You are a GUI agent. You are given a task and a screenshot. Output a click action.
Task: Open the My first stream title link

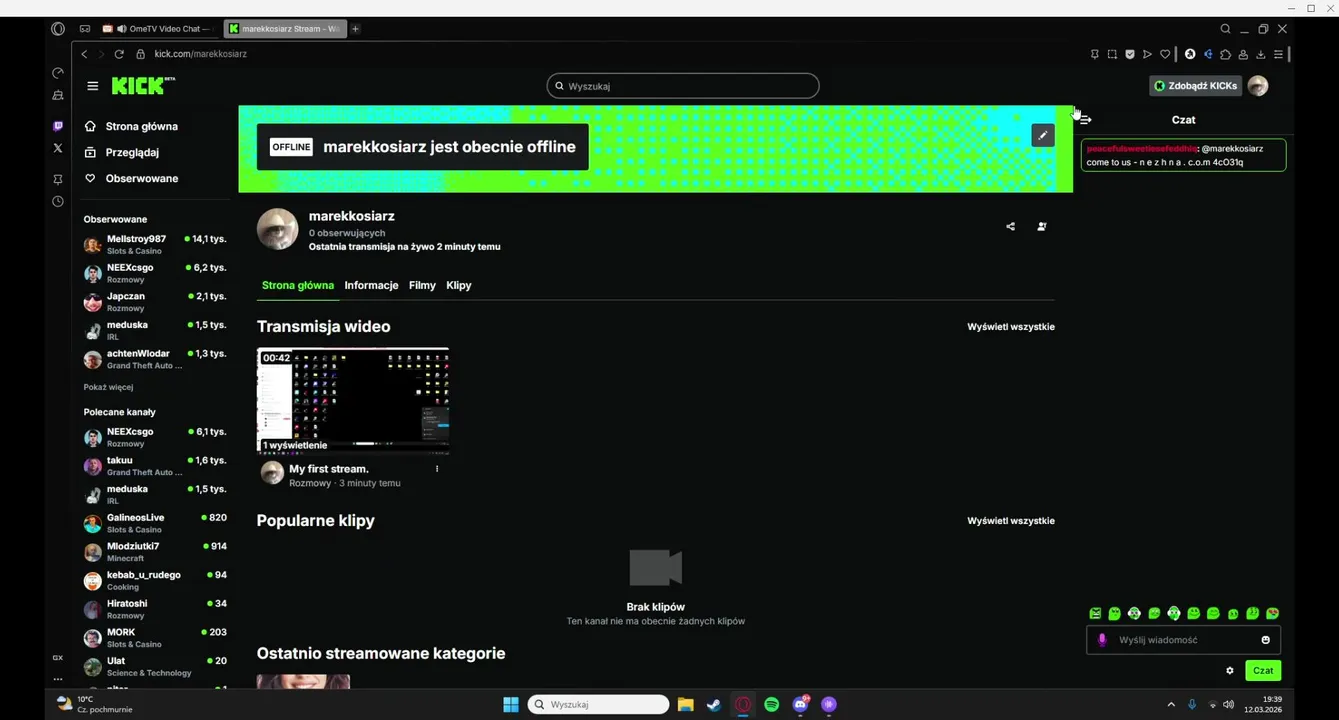[x=329, y=469]
